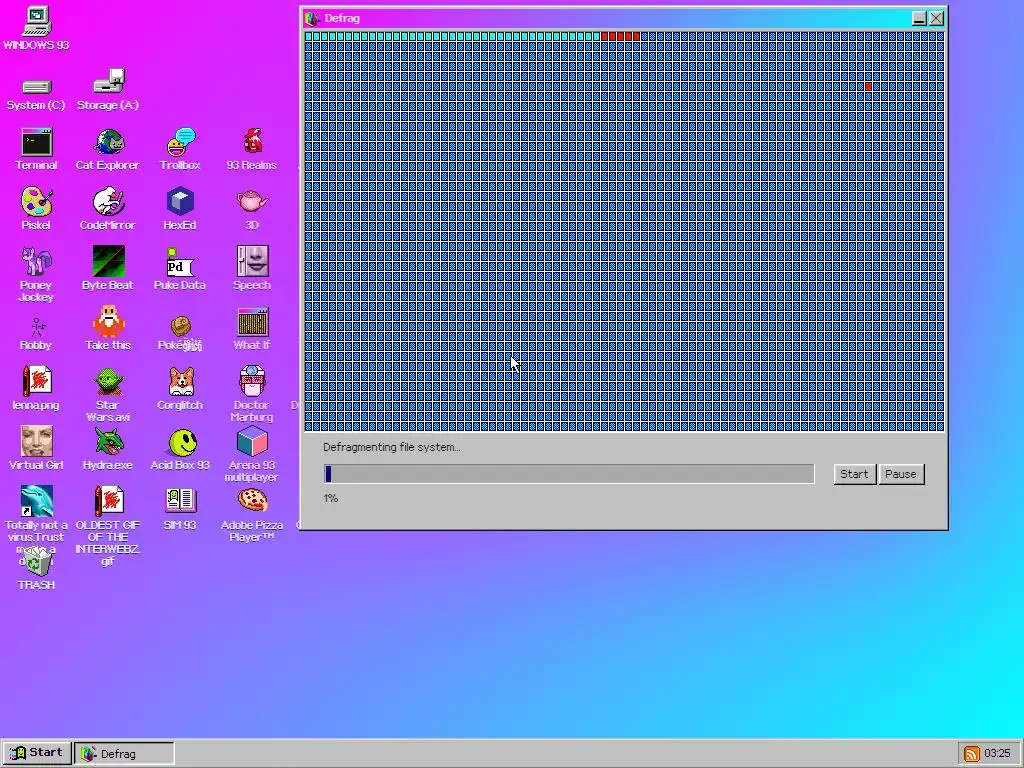Click the Defrag window title bar
This screenshot has height=768, width=1024.
point(624,18)
